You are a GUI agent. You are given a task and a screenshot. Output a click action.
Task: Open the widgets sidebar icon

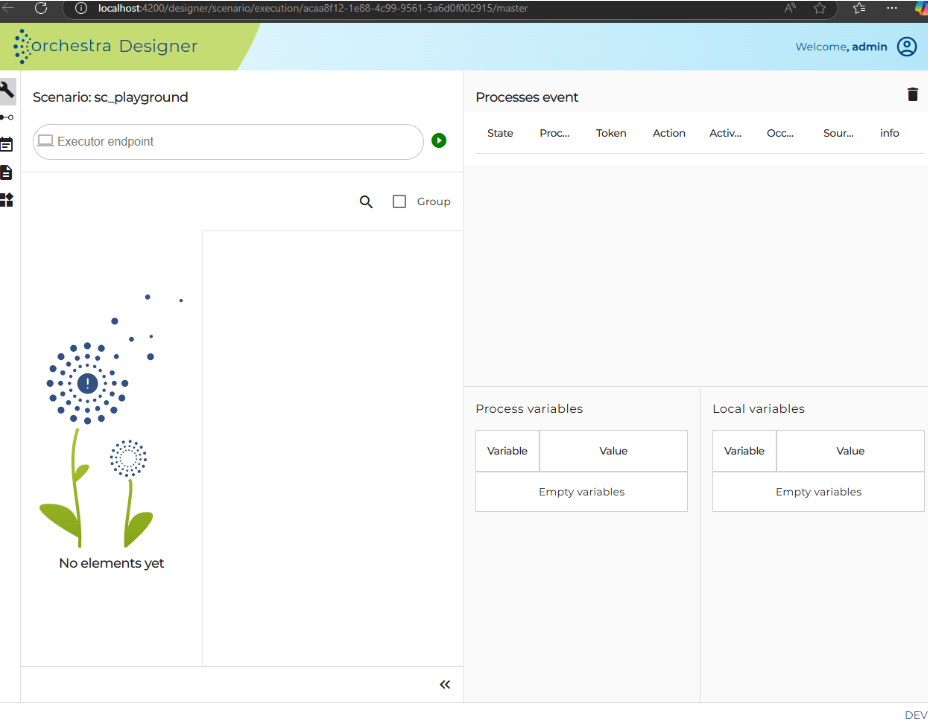(7, 200)
